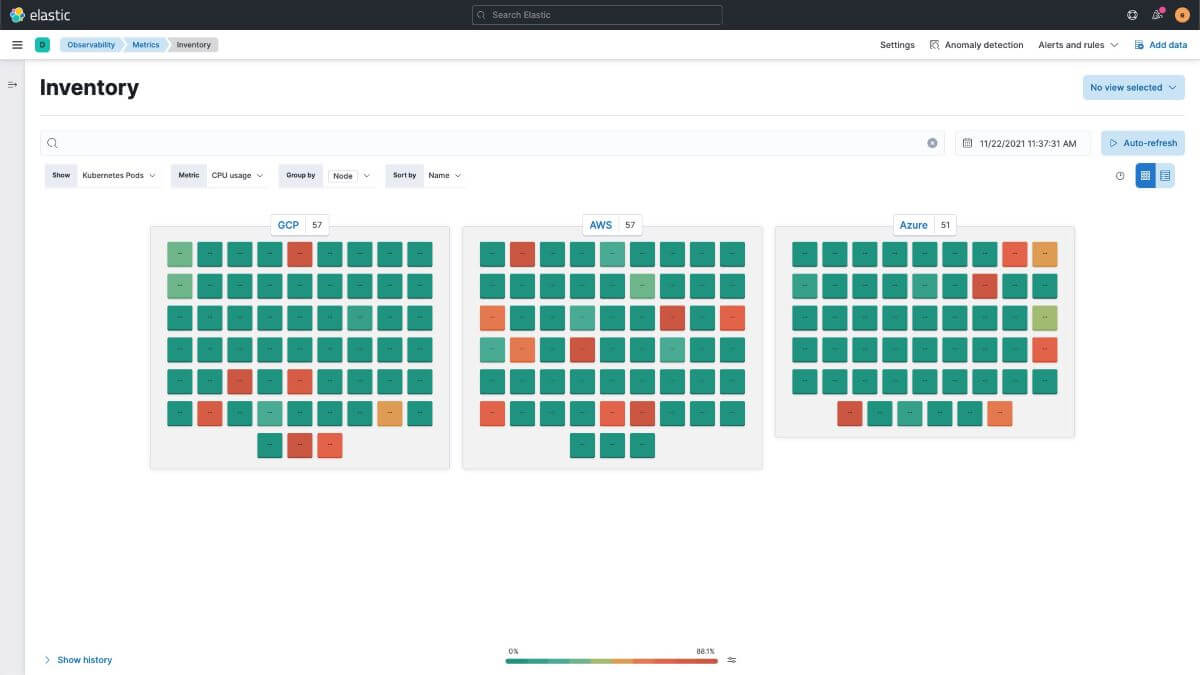Open the Kubernetes Pods show dropdown
This screenshot has height=675, width=1200.
(x=118, y=175)
